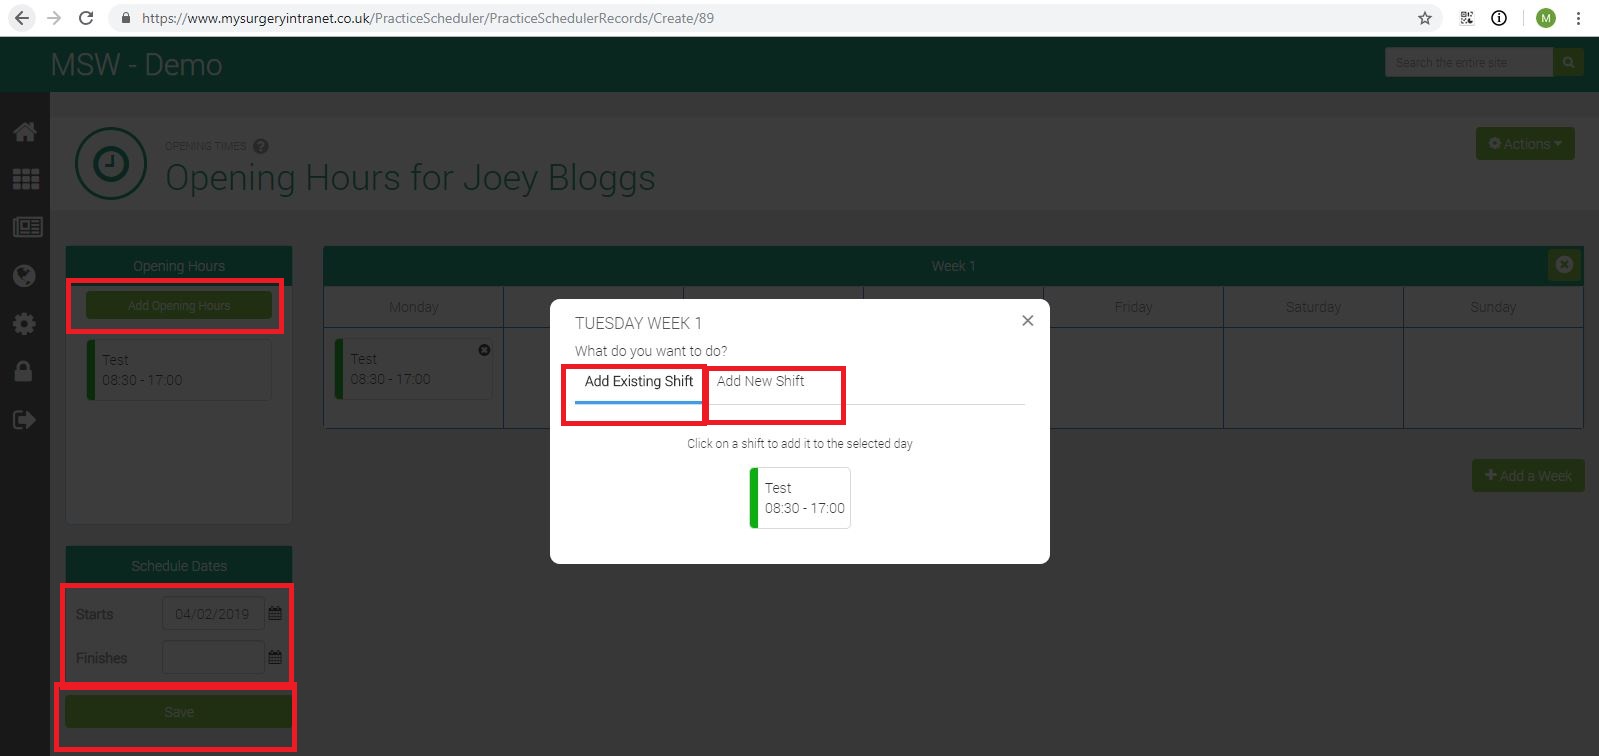The image size is (1599, 756).
Task: Bookmark this page with the star icon
Action: coord(1425,18)
